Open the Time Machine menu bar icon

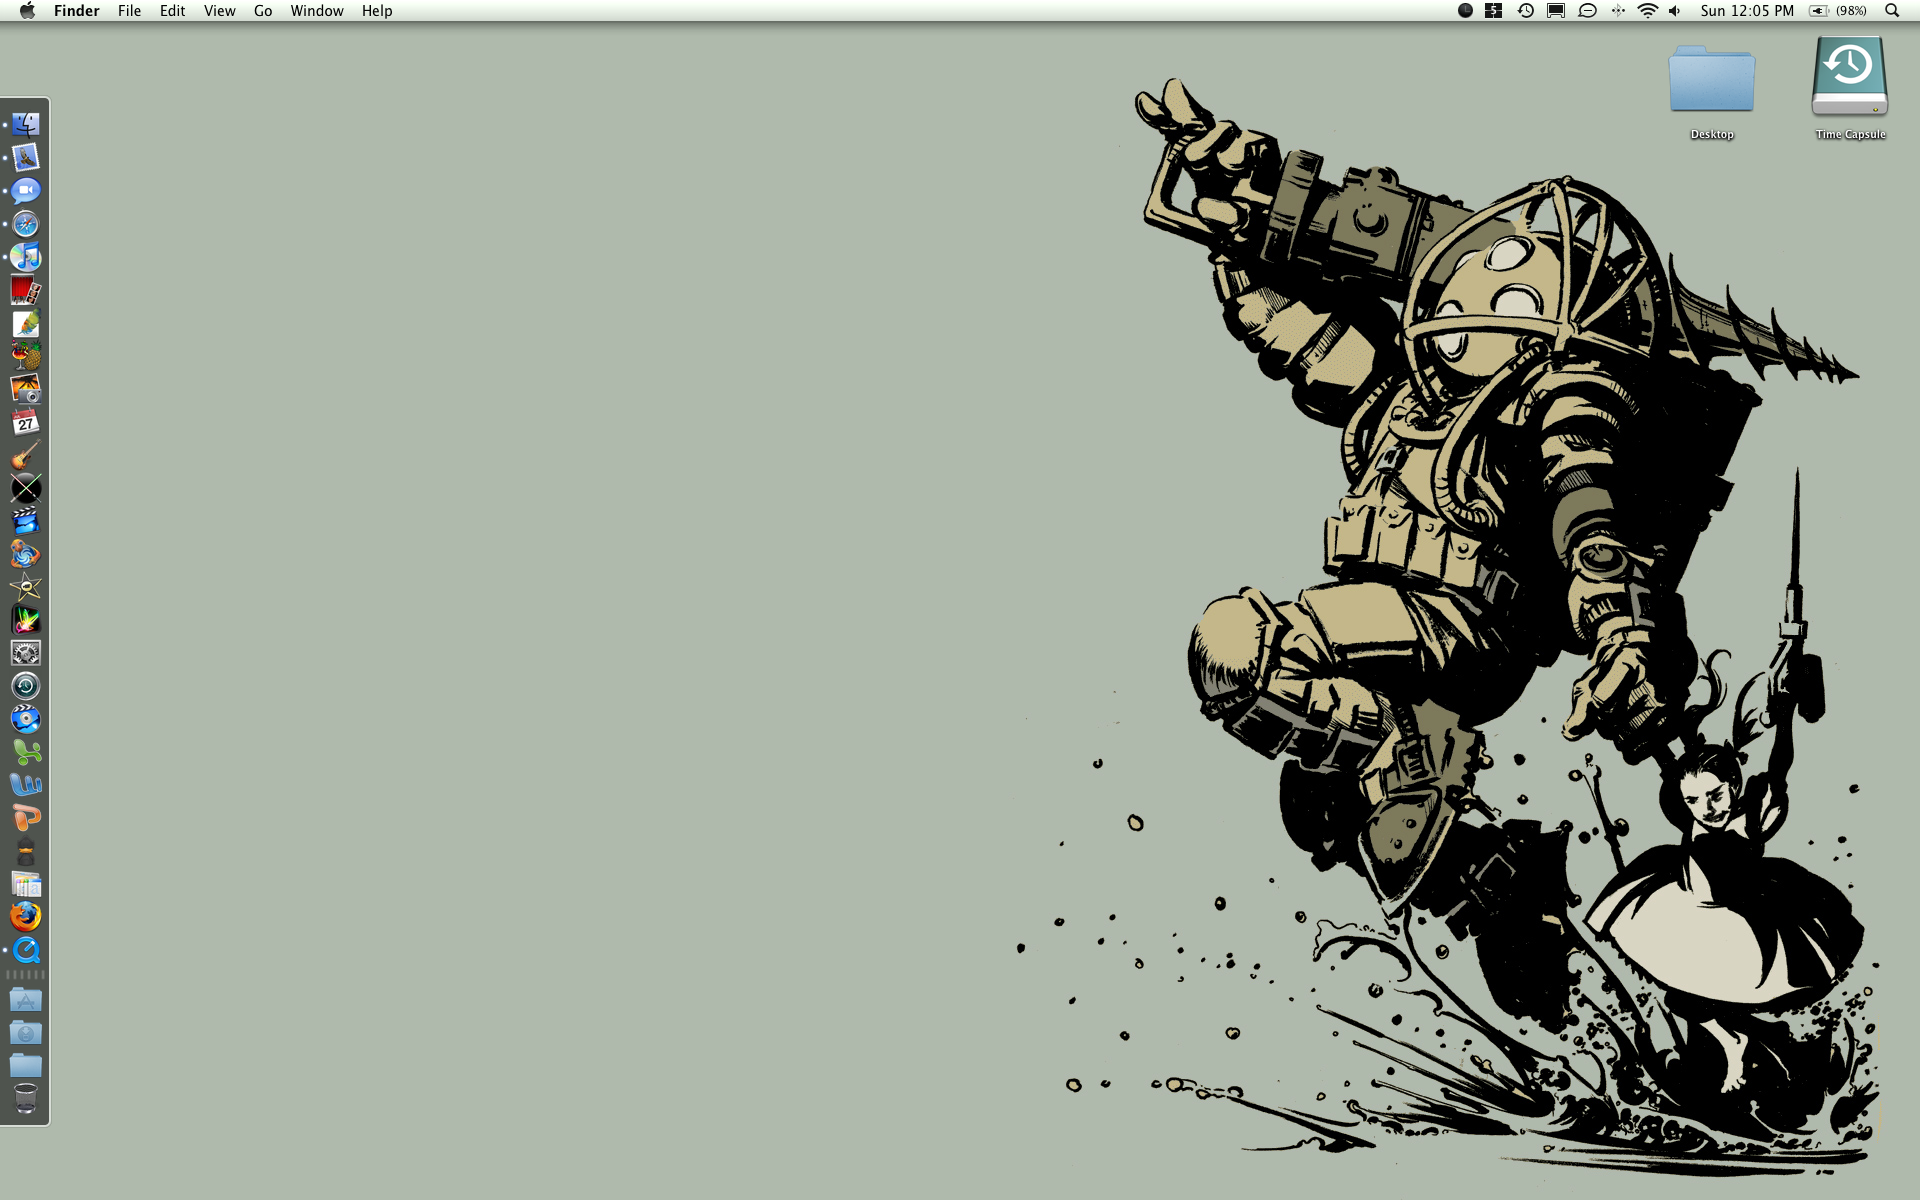tap(1525, 11)
